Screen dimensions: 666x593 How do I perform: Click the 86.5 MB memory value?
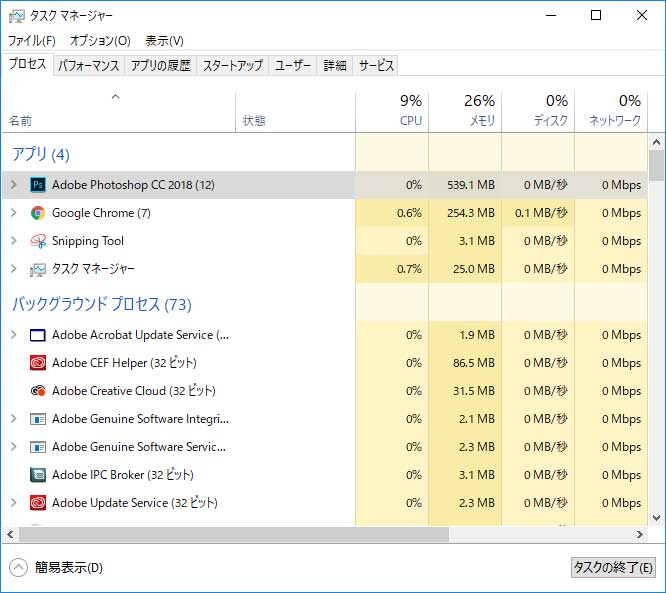[474, 363]
